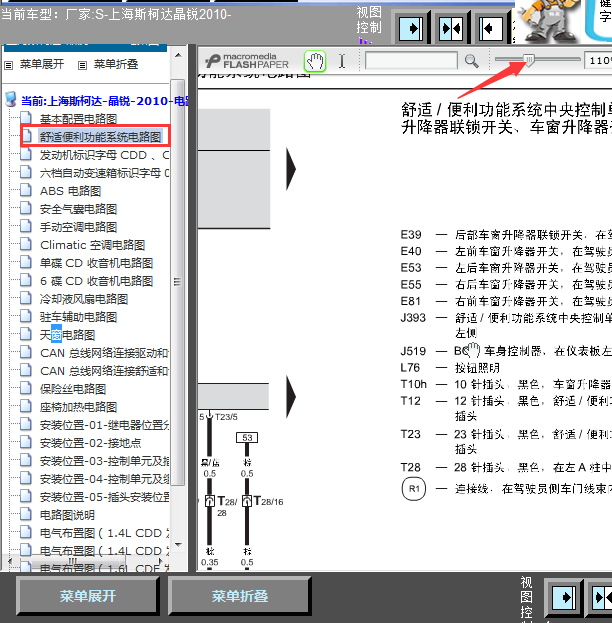Click the root computer icon of tree
This screenshot has width=612, height=623.
click(x=11, y=99)
